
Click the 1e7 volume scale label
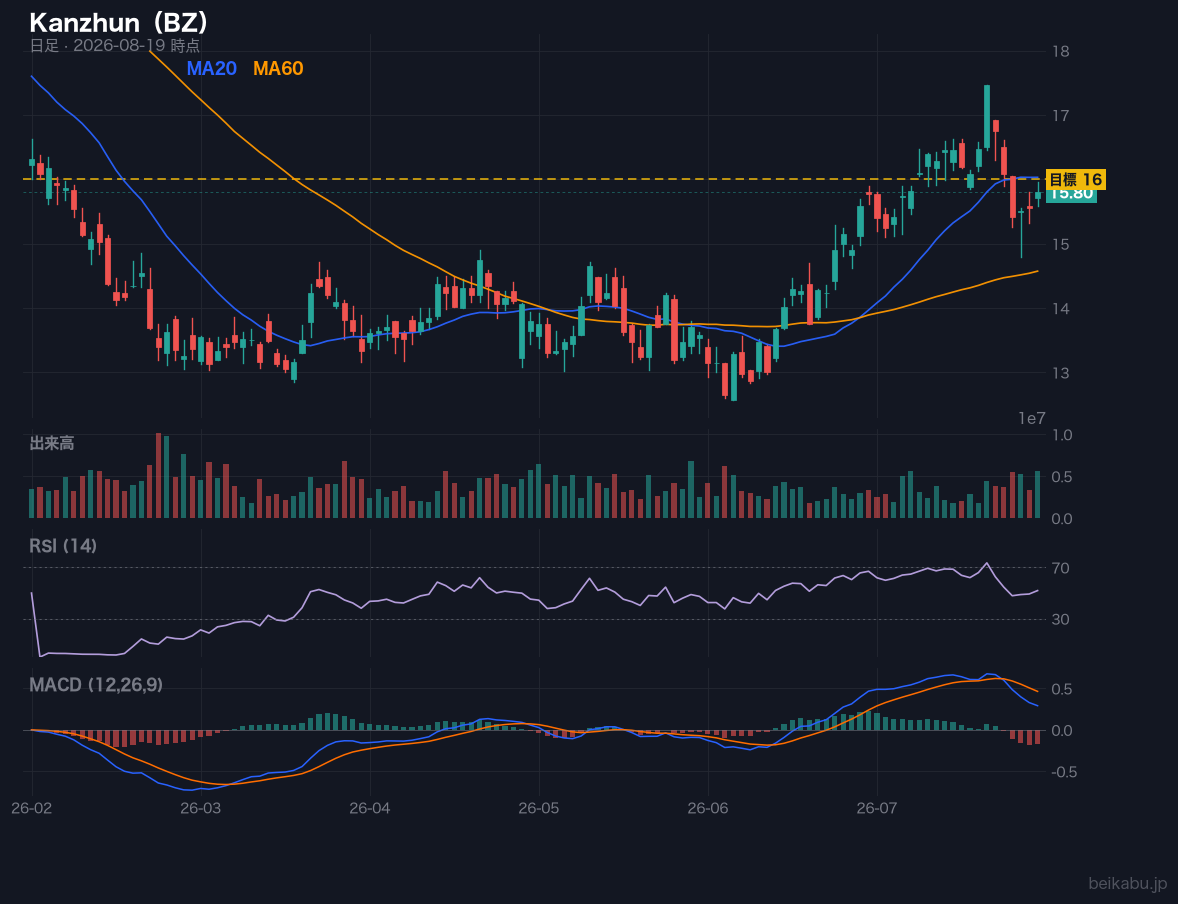click(1032, 419)
